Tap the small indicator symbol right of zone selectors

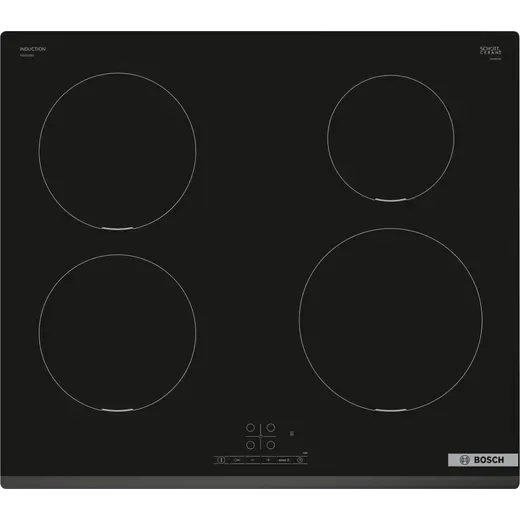click(x=292, y=433)
